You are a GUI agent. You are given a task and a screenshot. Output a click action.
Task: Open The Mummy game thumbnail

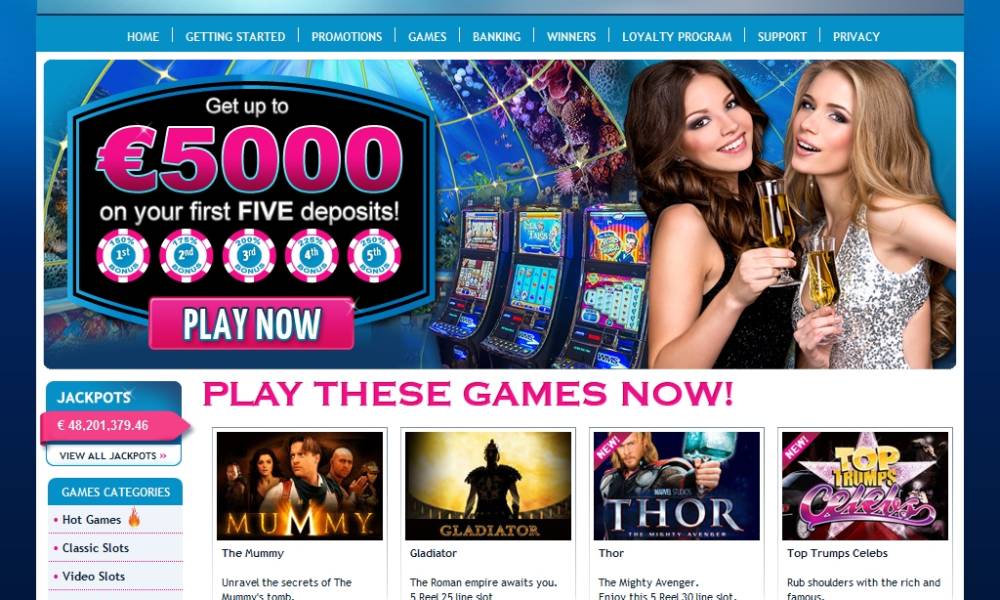tap(300, 486)
